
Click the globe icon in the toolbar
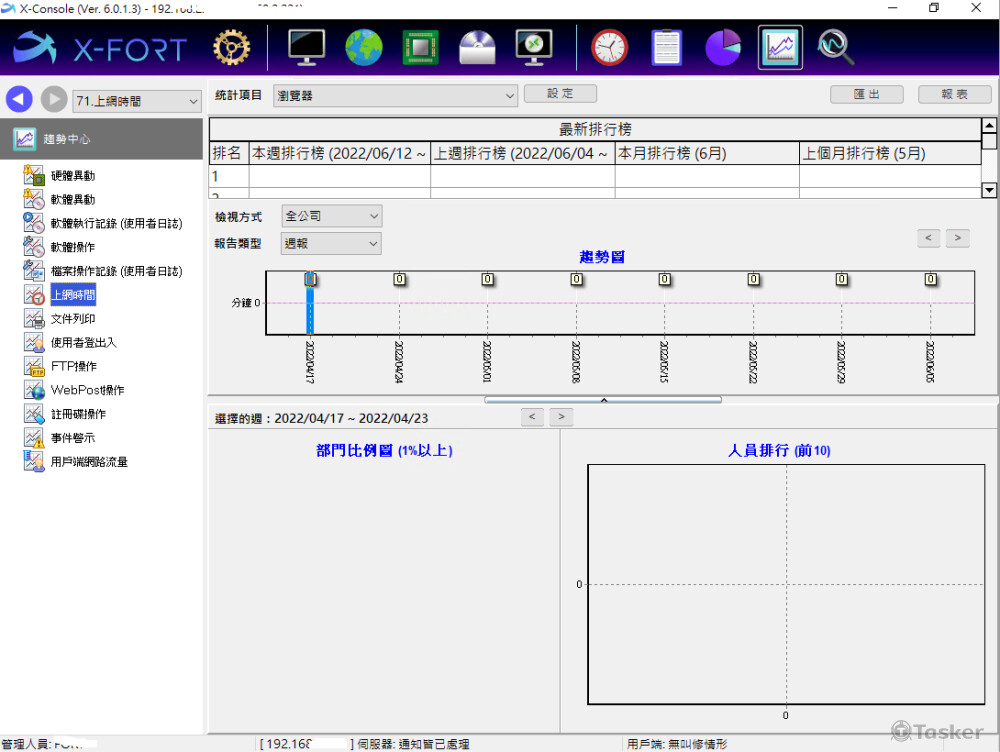[364, 47]
